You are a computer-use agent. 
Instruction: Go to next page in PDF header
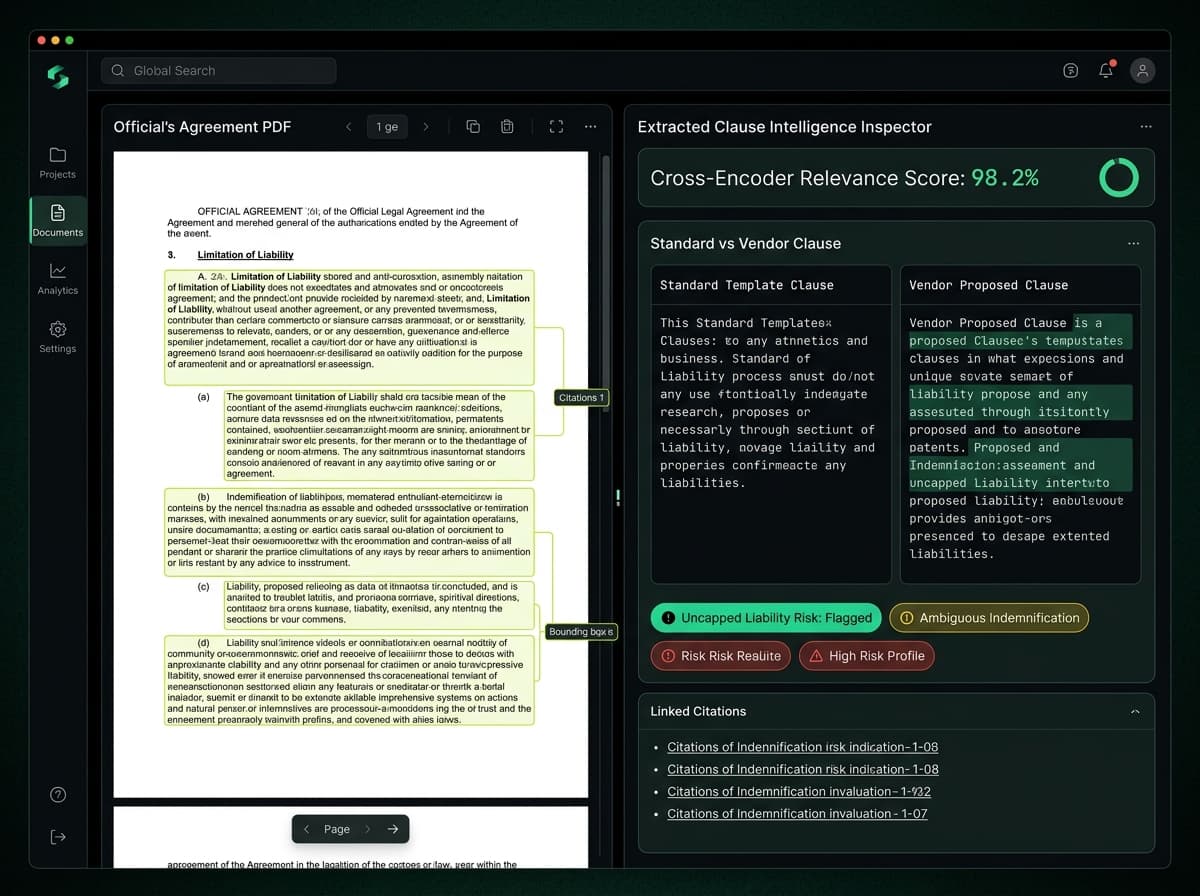coord(426,127)
